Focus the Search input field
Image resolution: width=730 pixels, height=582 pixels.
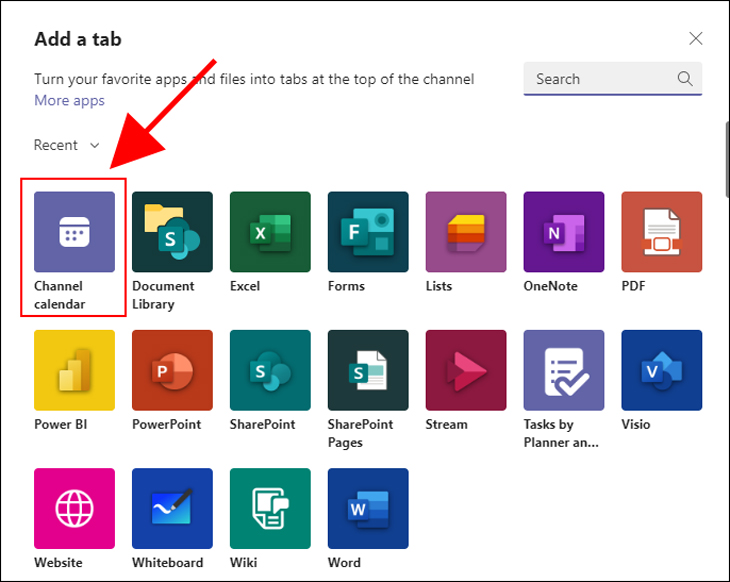click(613, 79)
